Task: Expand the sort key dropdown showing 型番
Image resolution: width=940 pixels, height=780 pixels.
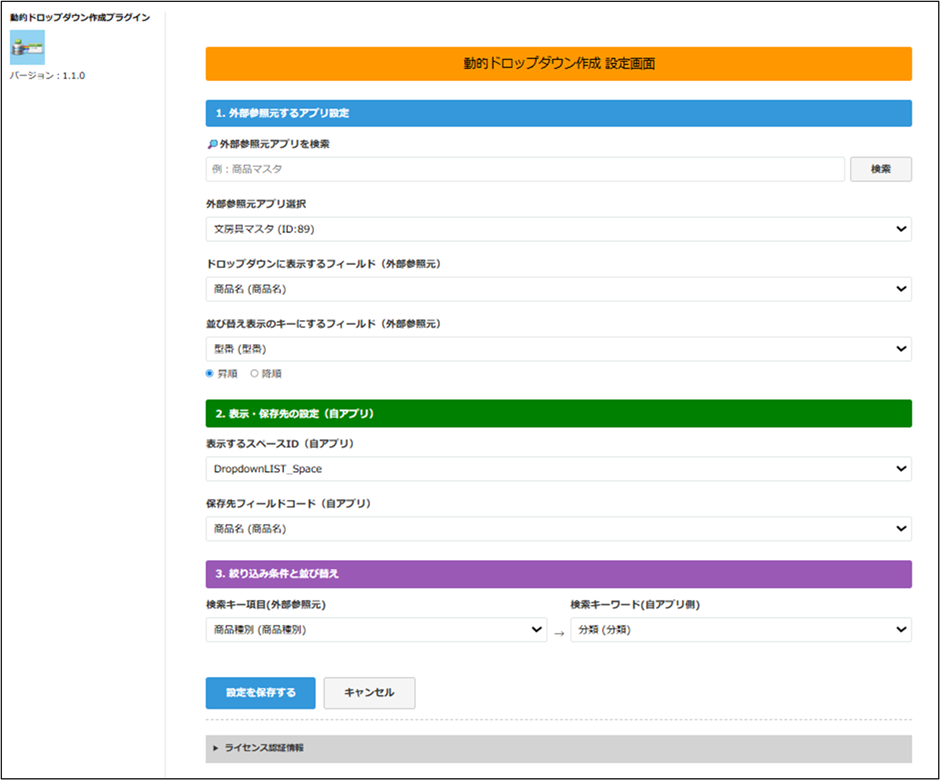Action: [558, 349]
